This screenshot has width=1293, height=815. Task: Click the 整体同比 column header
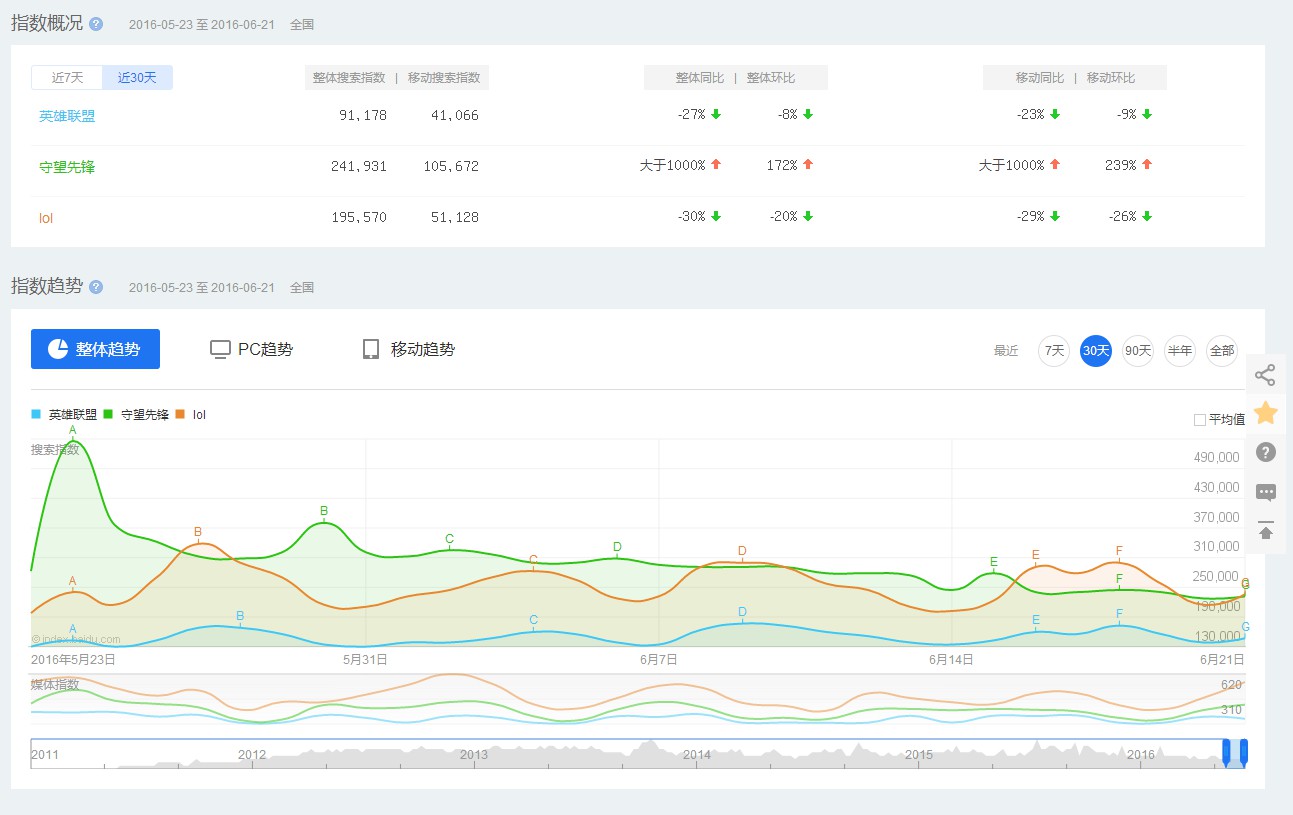click(700, 78)
